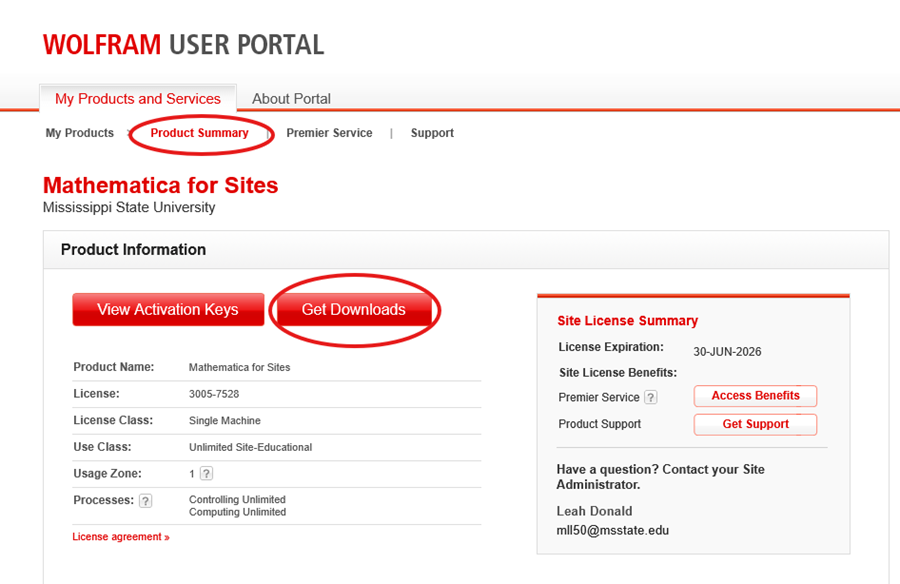
Task: Click the Controlling Unlimited text
Action: tap(237, 500)
